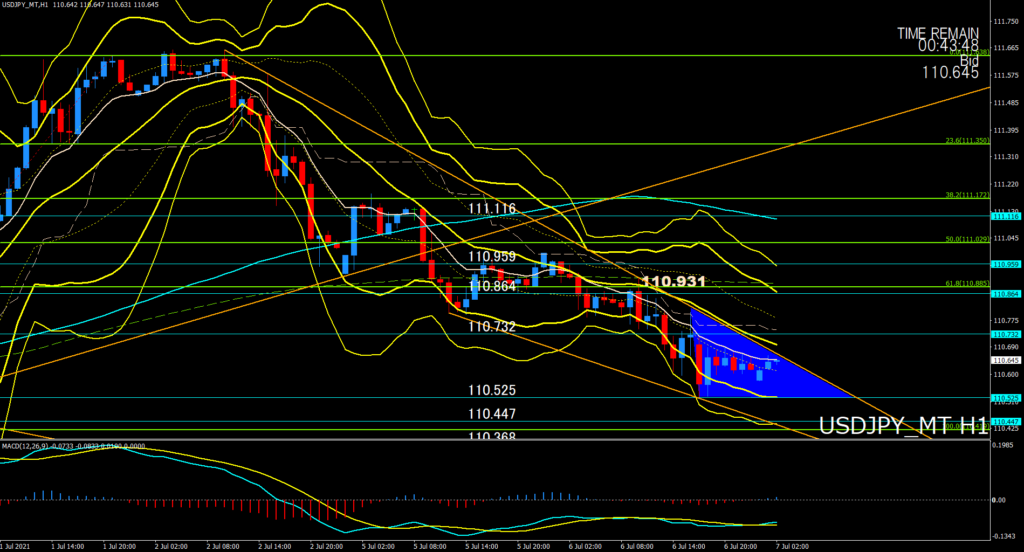Select the 5 Jul 08:00 time axis label
The image size is (1024, 552).
(430, 546)
